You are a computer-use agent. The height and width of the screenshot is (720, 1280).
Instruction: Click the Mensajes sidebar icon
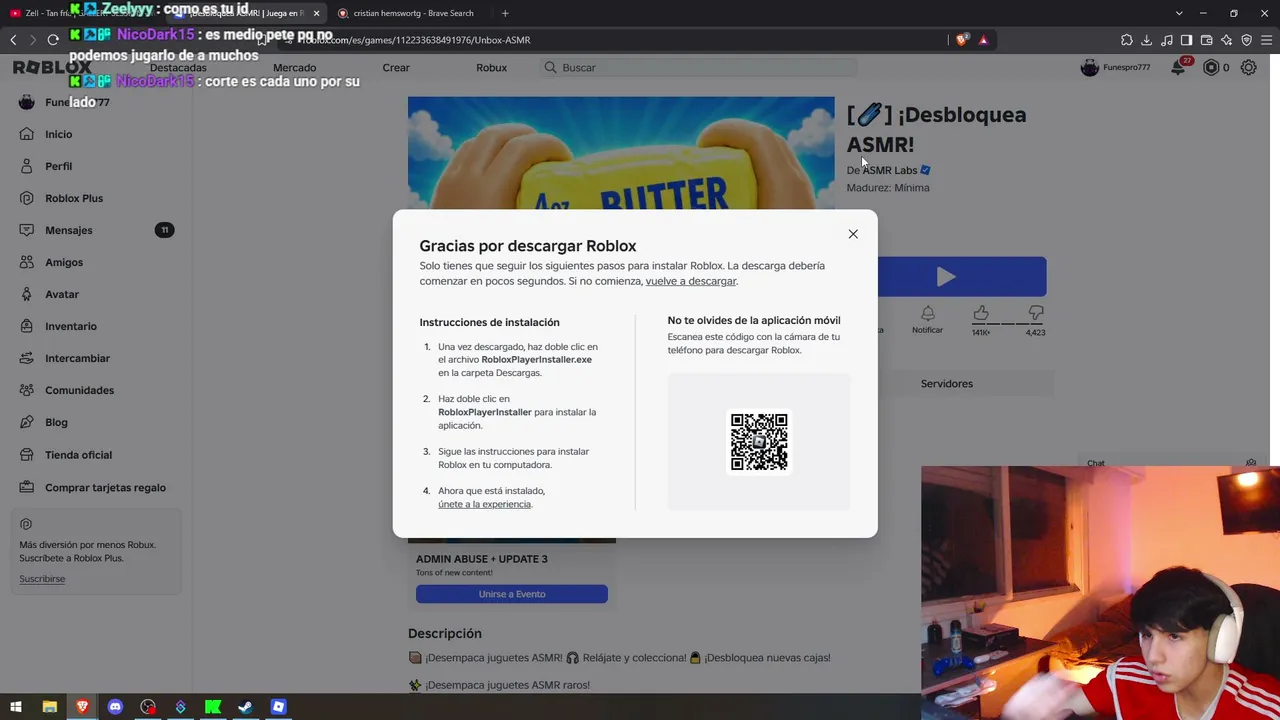[x=26, y=230]
